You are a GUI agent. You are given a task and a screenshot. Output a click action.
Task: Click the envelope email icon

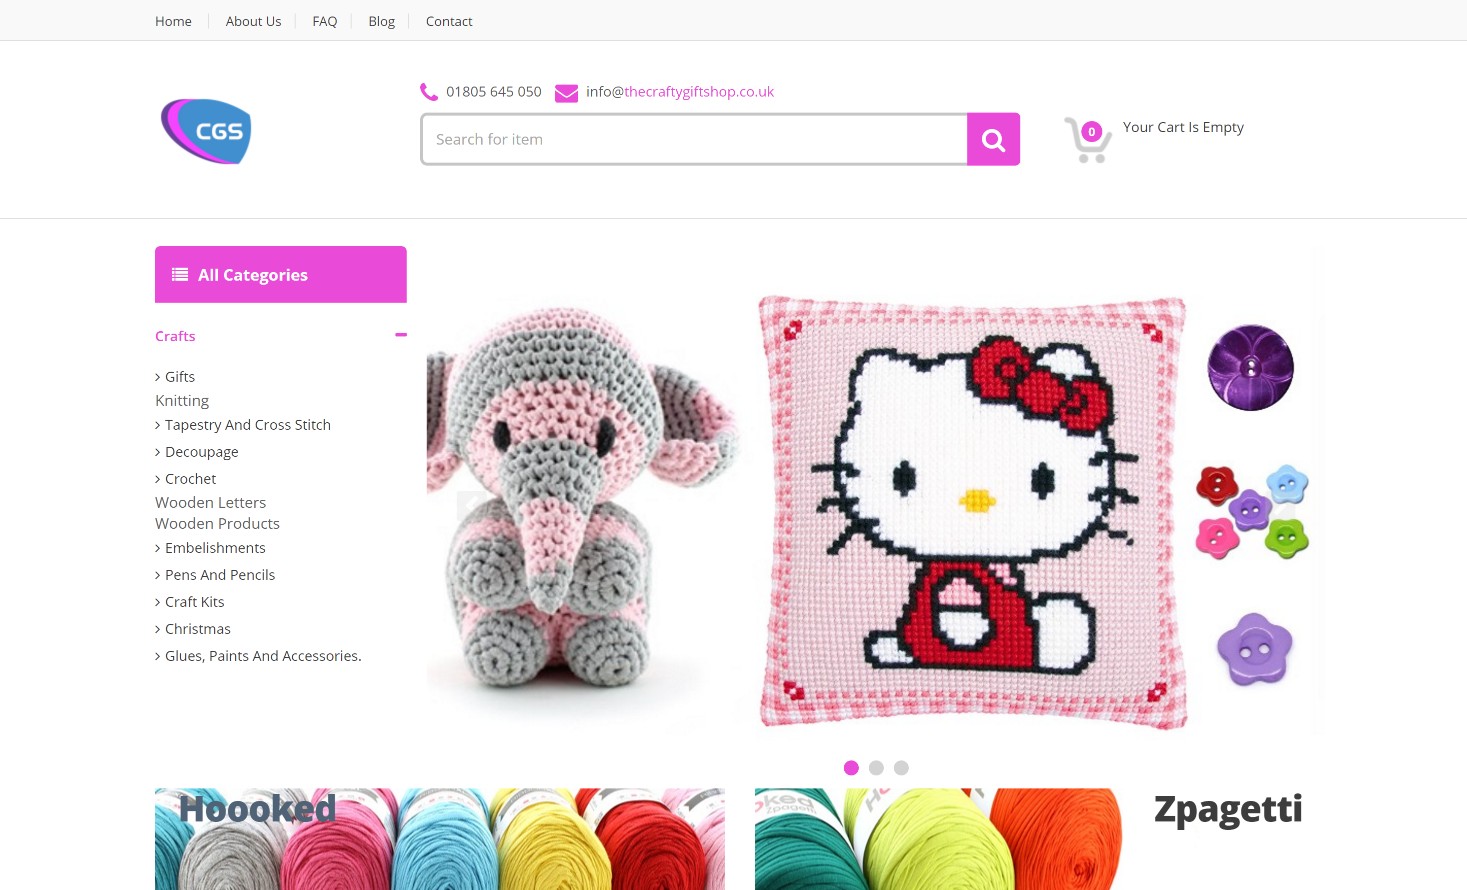566,93
